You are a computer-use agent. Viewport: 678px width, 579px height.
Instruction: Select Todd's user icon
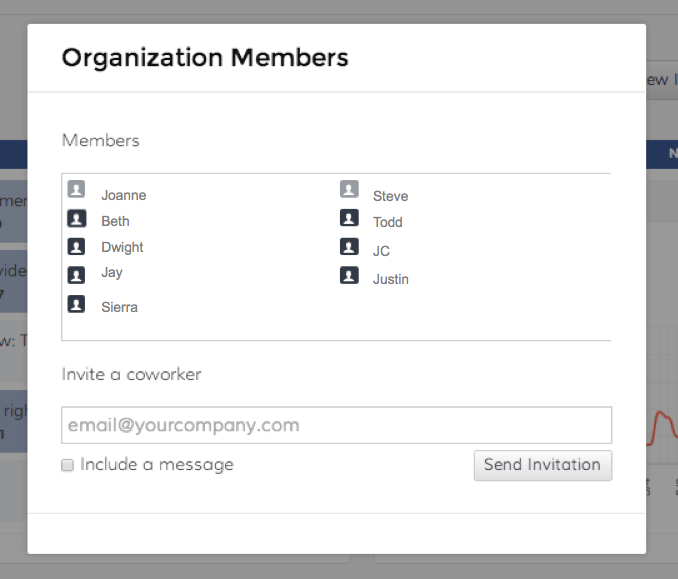[x=349, y=217]
